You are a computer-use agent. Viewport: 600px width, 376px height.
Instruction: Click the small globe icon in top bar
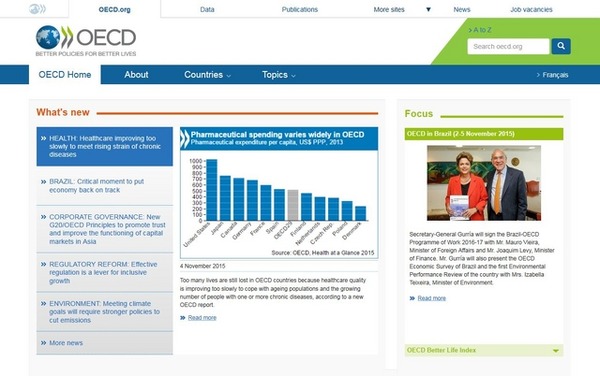coord(37,9)
